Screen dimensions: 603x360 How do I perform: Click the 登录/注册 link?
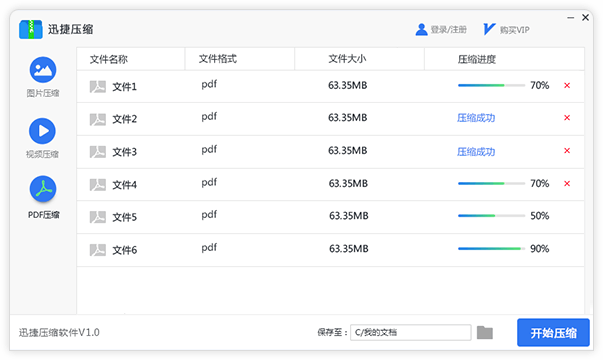click(x=448, y=30)
